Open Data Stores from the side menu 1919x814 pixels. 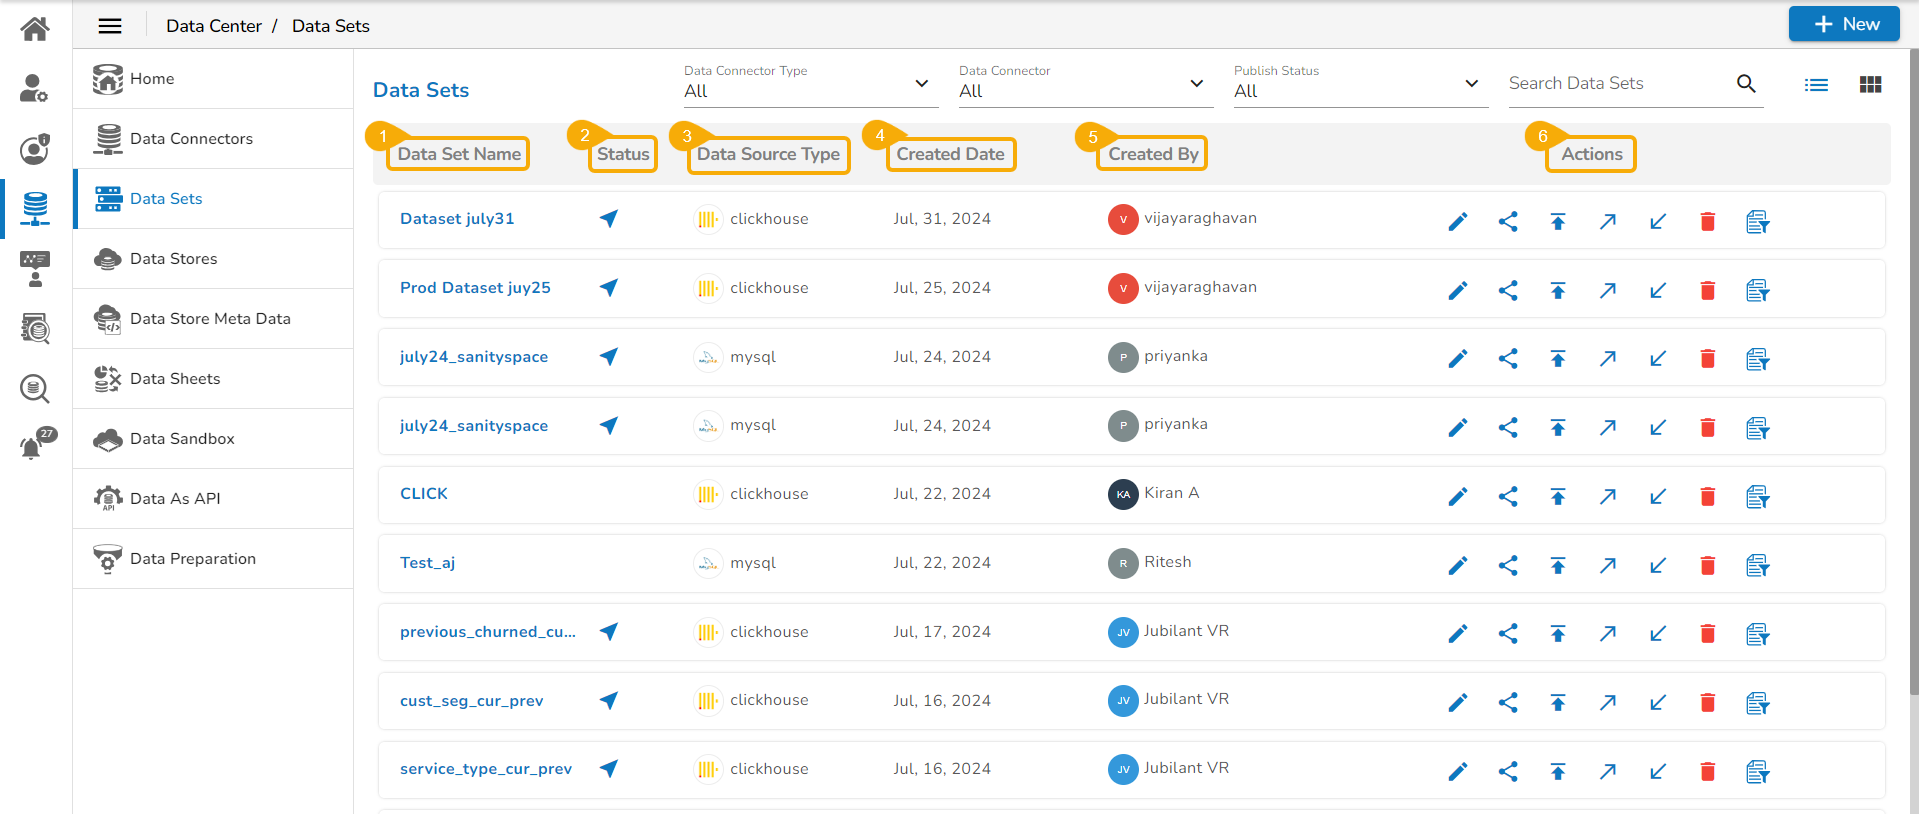point(173,259)
